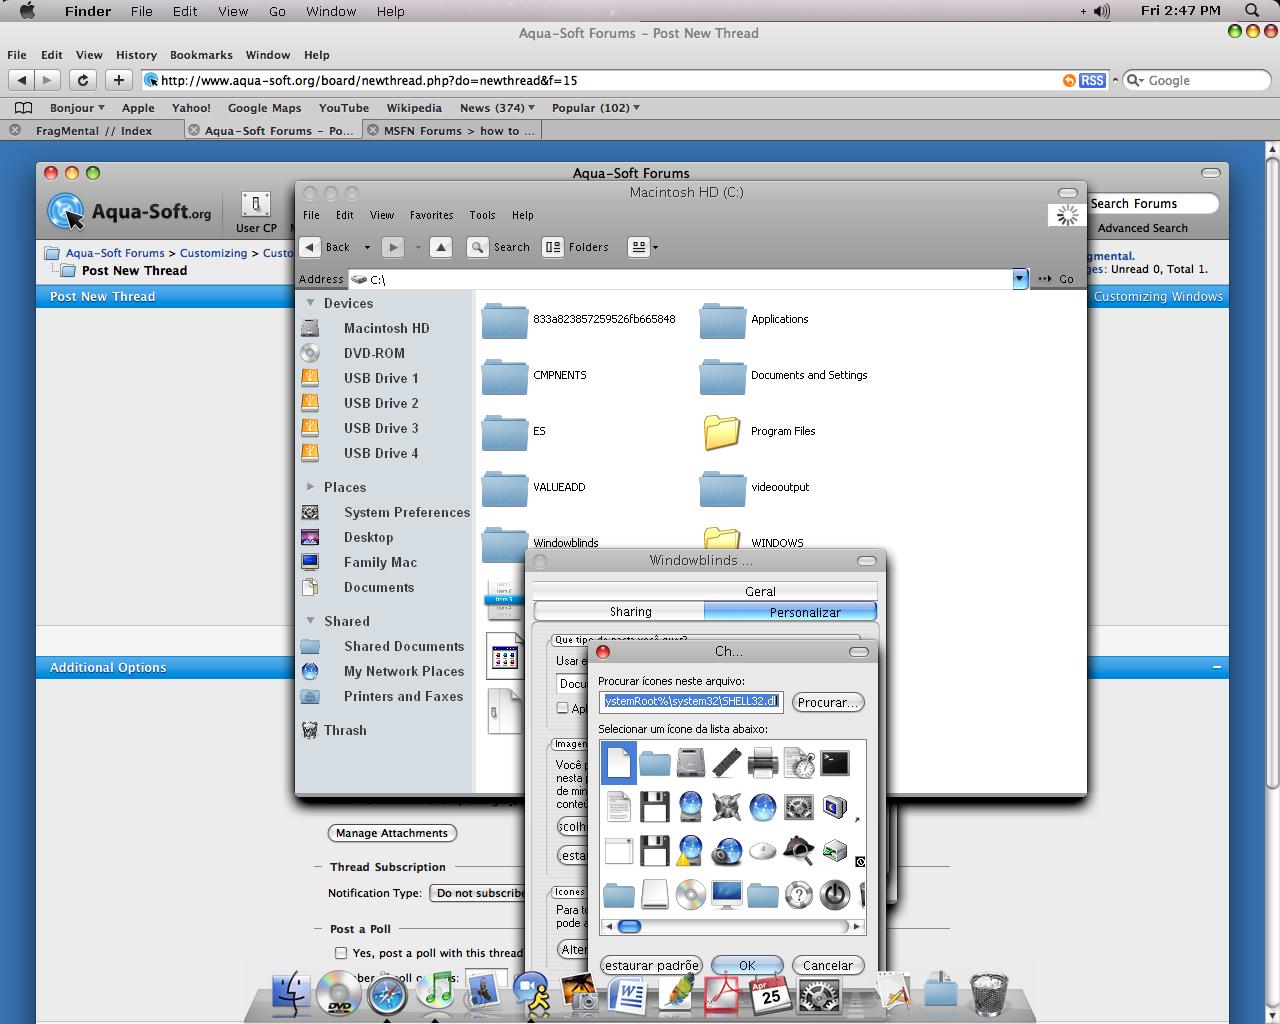Open the Views dropdown in Explorer toolbar
Screen dimensions: 1280x1024
(655, 247)
